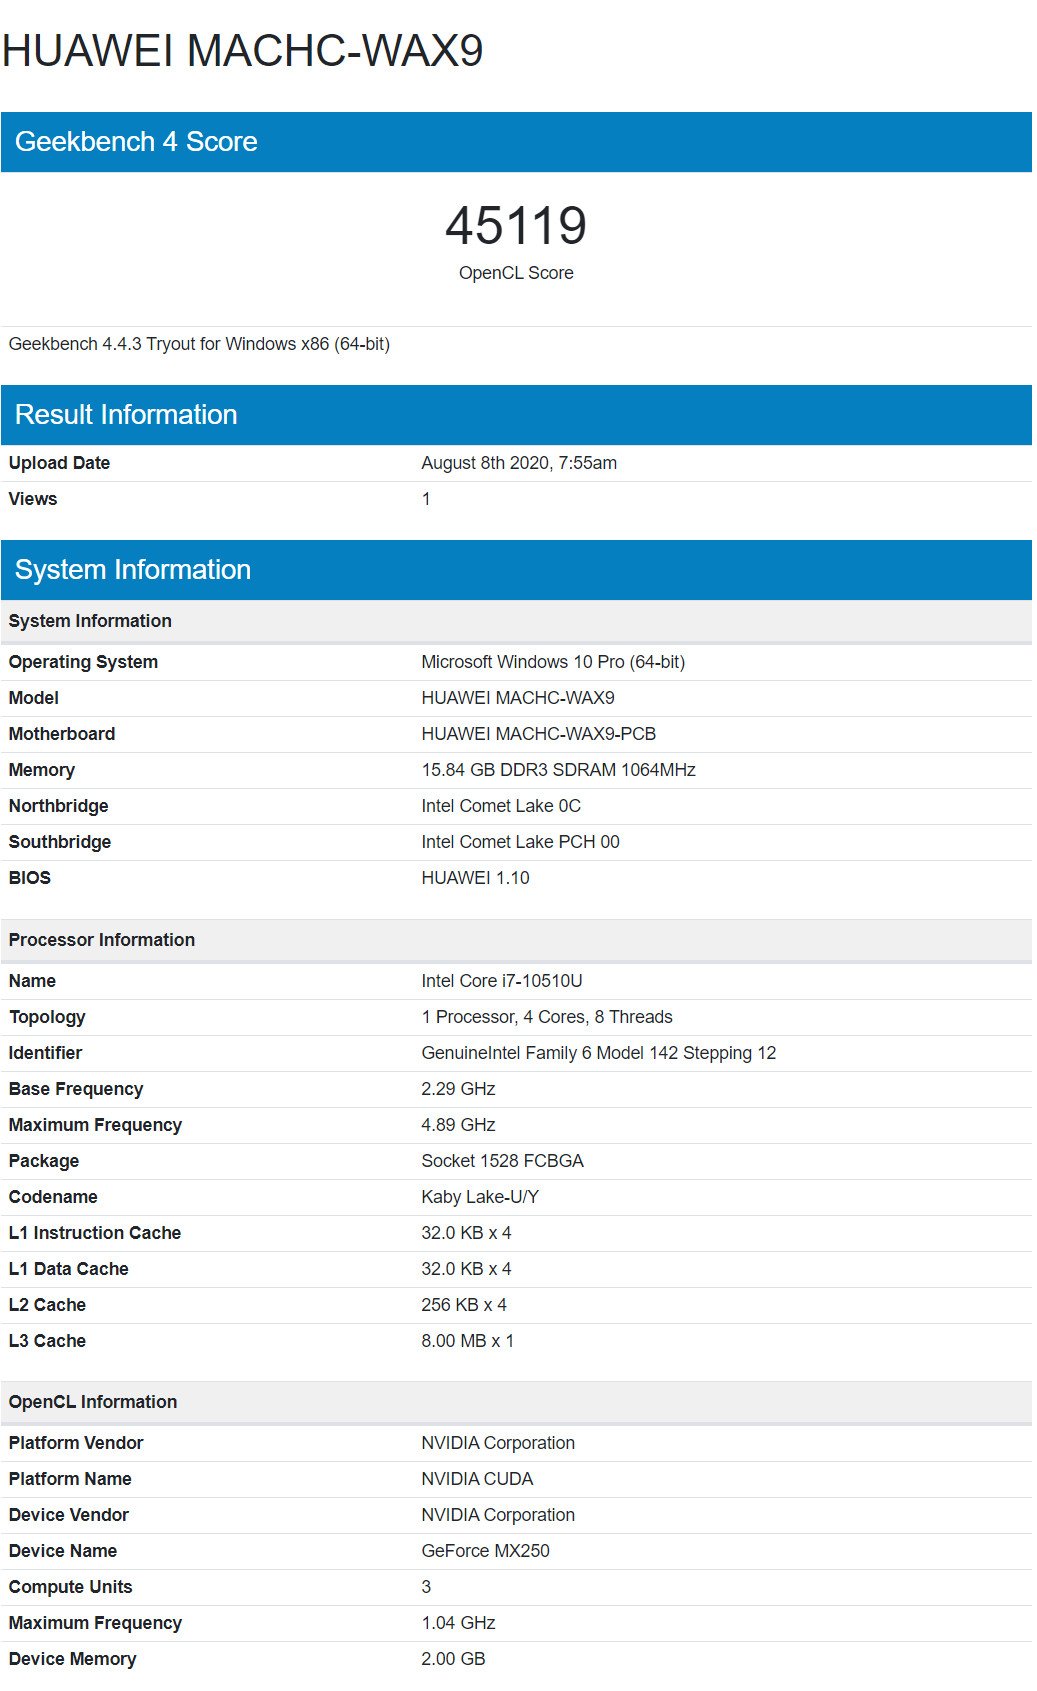The height and width of the screenshot is (1691, 1037).
Task: Click the OpenCL Score label
Action: (516, 273)
